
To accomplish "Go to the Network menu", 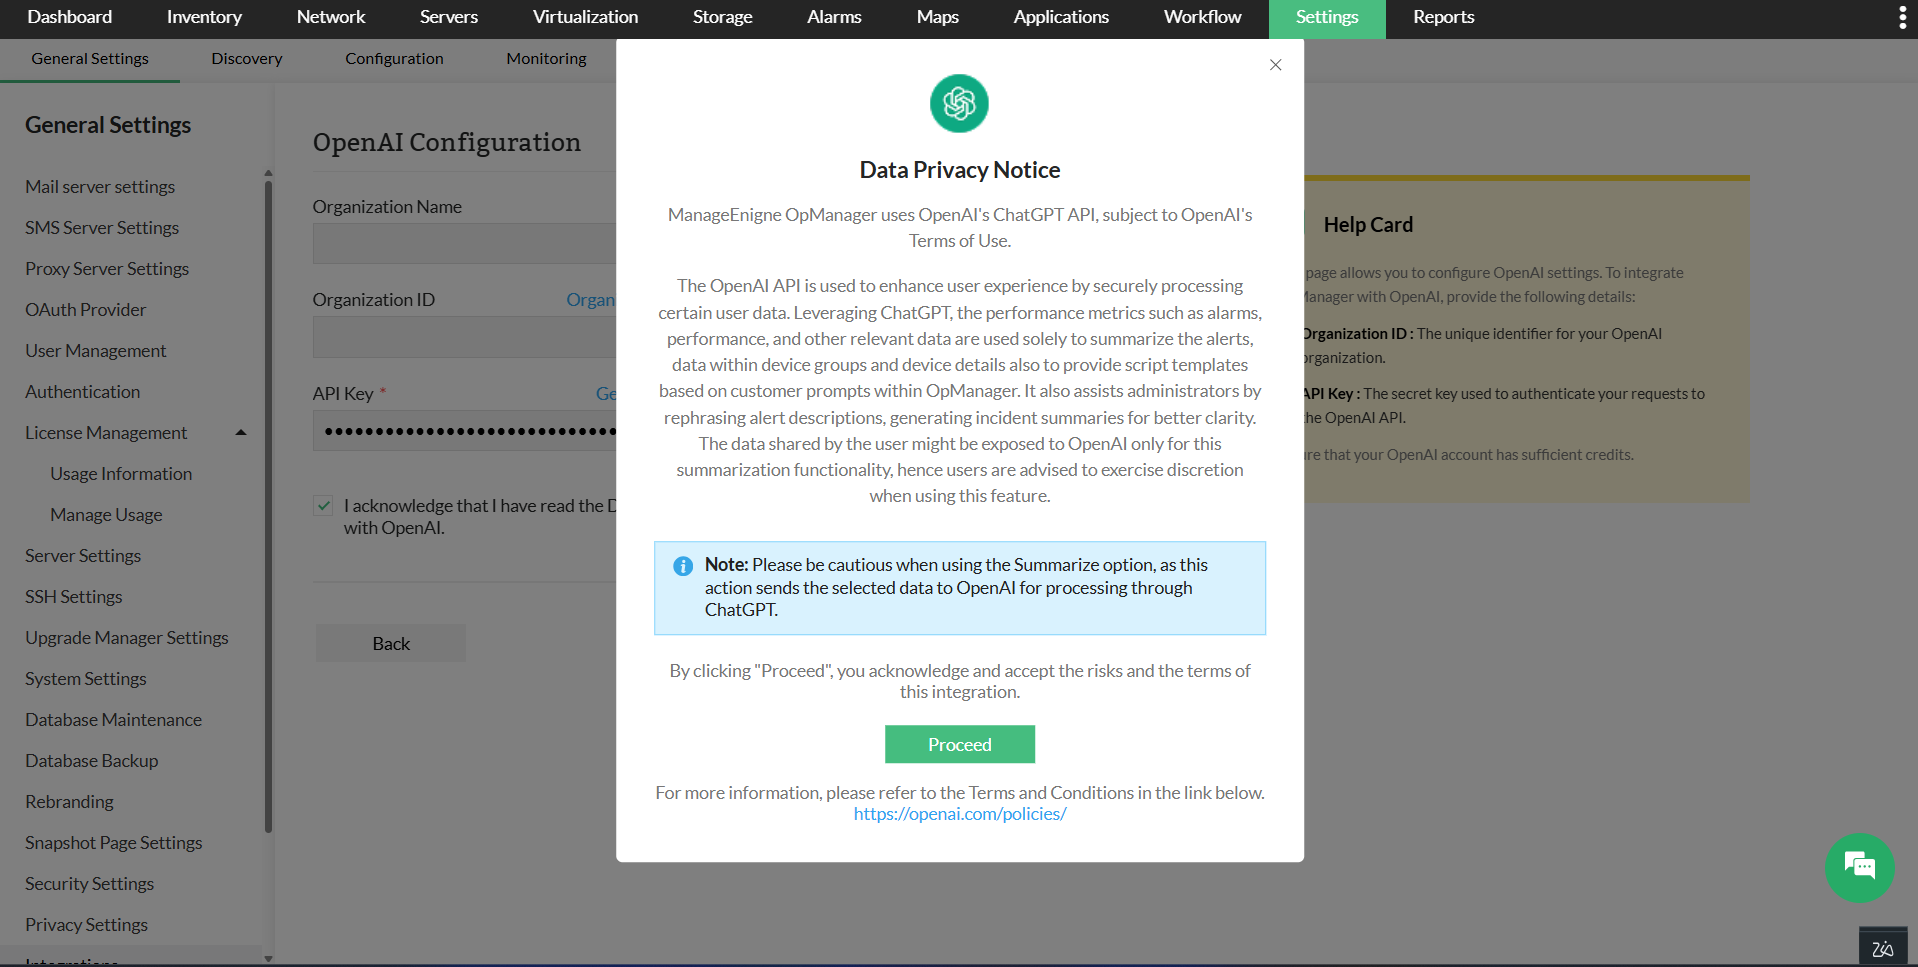I will 331,17.
